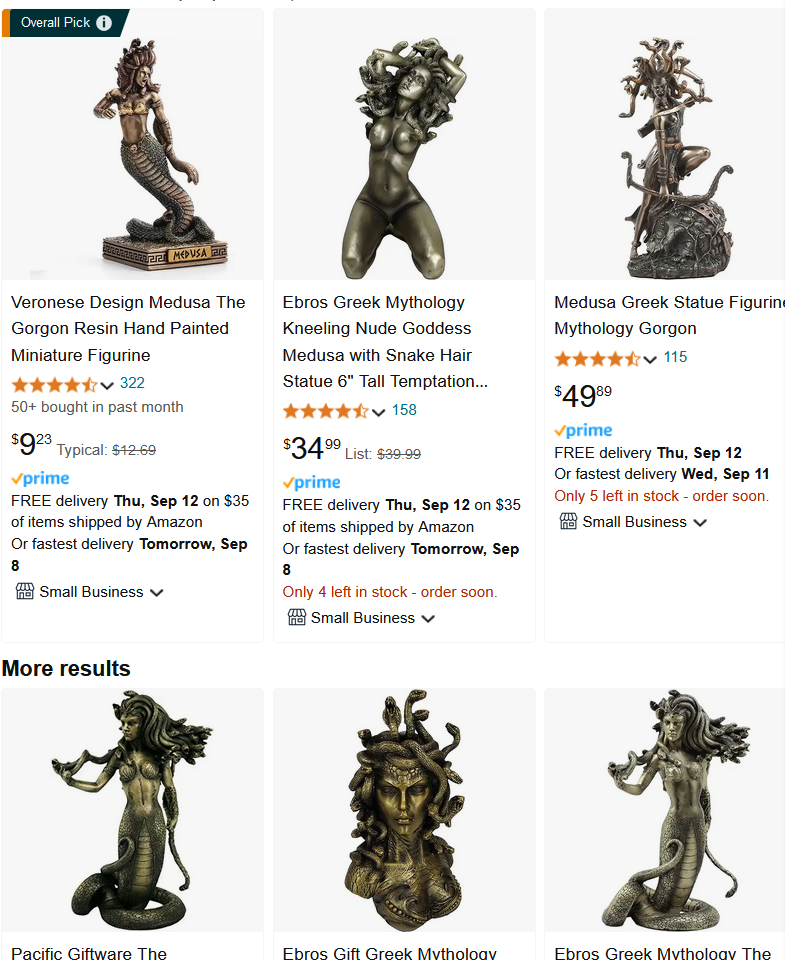
Task: Click the Small Business storefront icon under Veronese figurine
Action: coord(24,591)
